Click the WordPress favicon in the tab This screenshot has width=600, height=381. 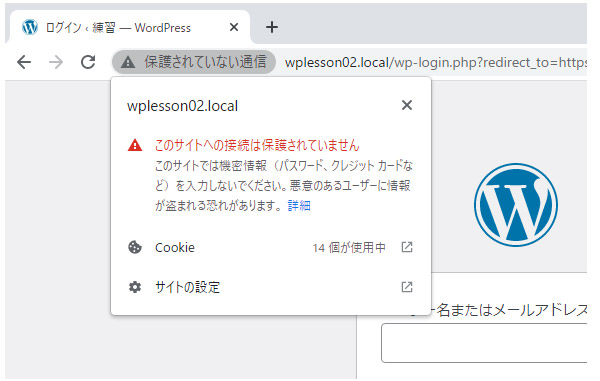coord(30,27)
